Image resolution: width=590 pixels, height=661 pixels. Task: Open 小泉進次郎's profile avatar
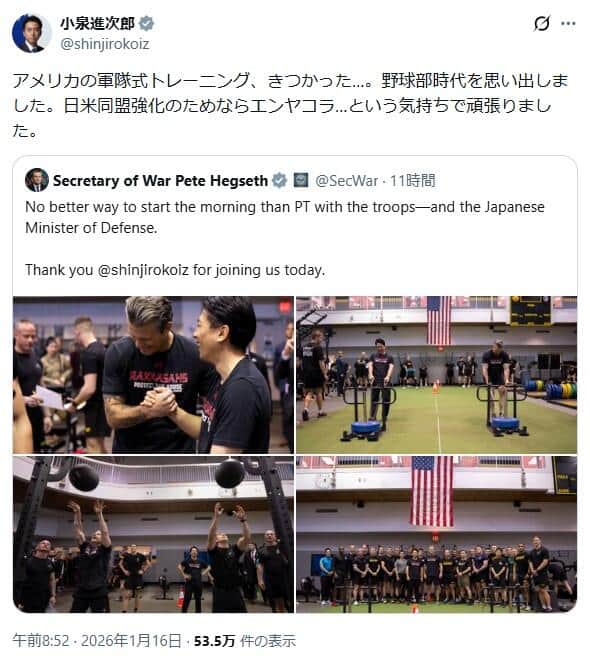pos(32,33)
